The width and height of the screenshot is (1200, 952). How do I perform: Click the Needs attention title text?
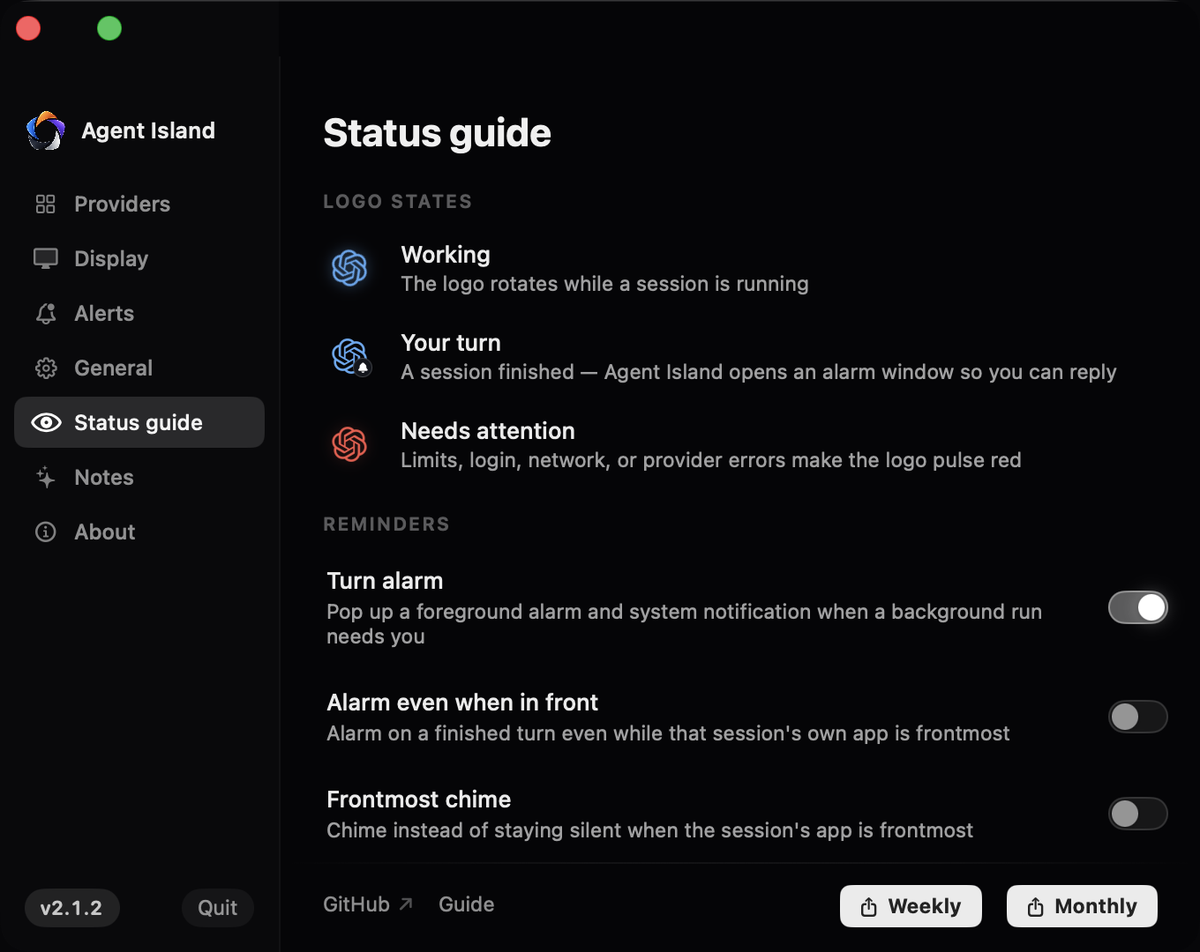click(x=488, y=431)
